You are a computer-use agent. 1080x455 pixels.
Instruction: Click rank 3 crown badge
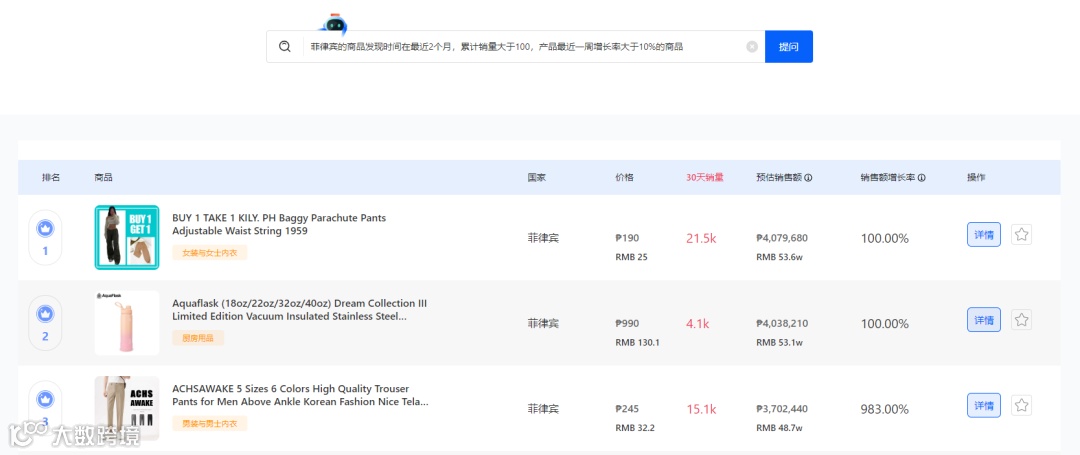tap(45, 399)
